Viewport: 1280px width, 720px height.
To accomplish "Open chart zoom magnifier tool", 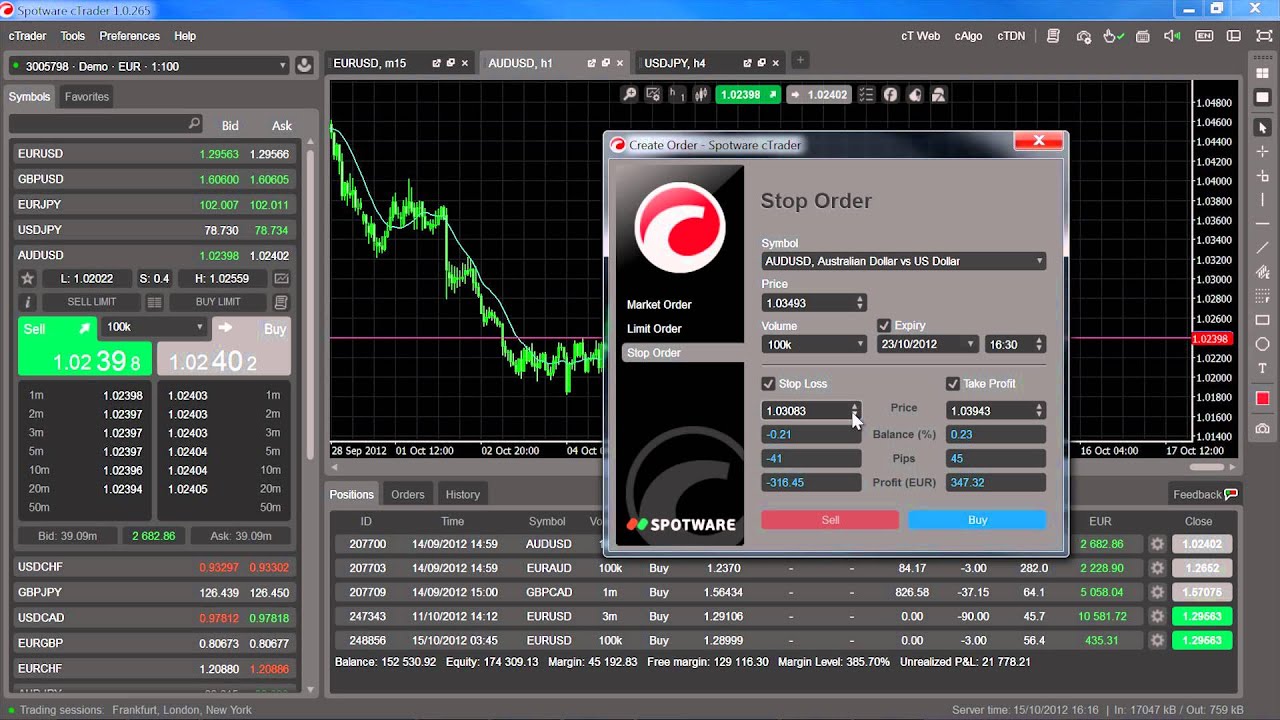I will pyautogui.click(x=629, y=95).
